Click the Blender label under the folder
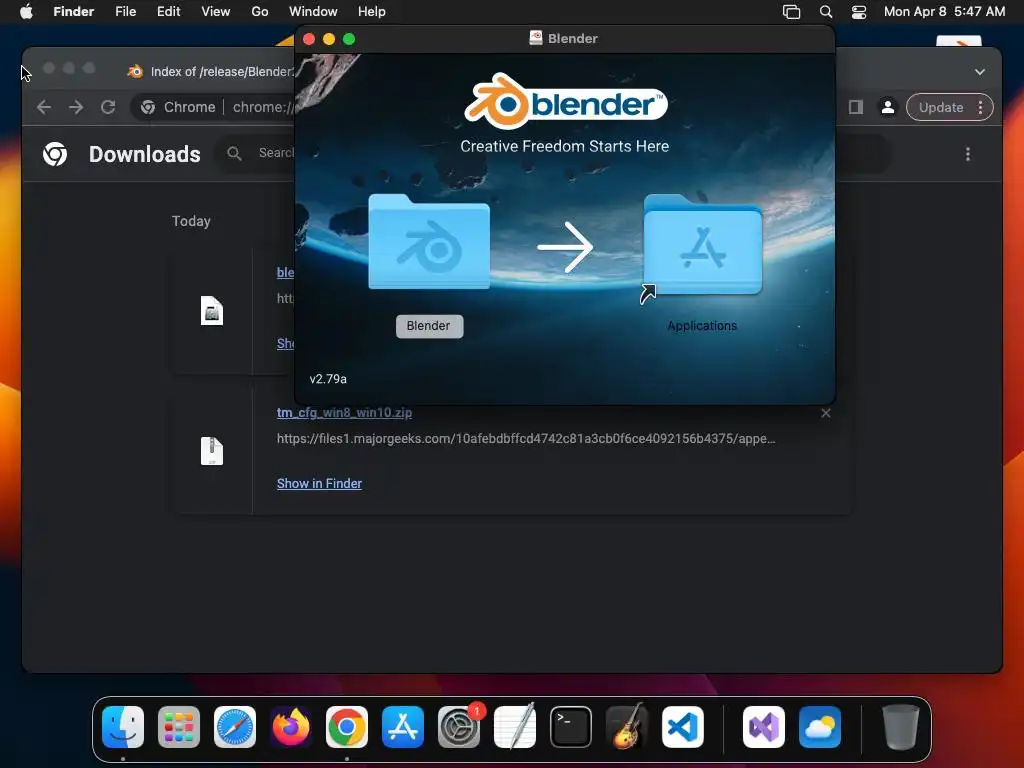1024x768 pixels. click(429, 326)
